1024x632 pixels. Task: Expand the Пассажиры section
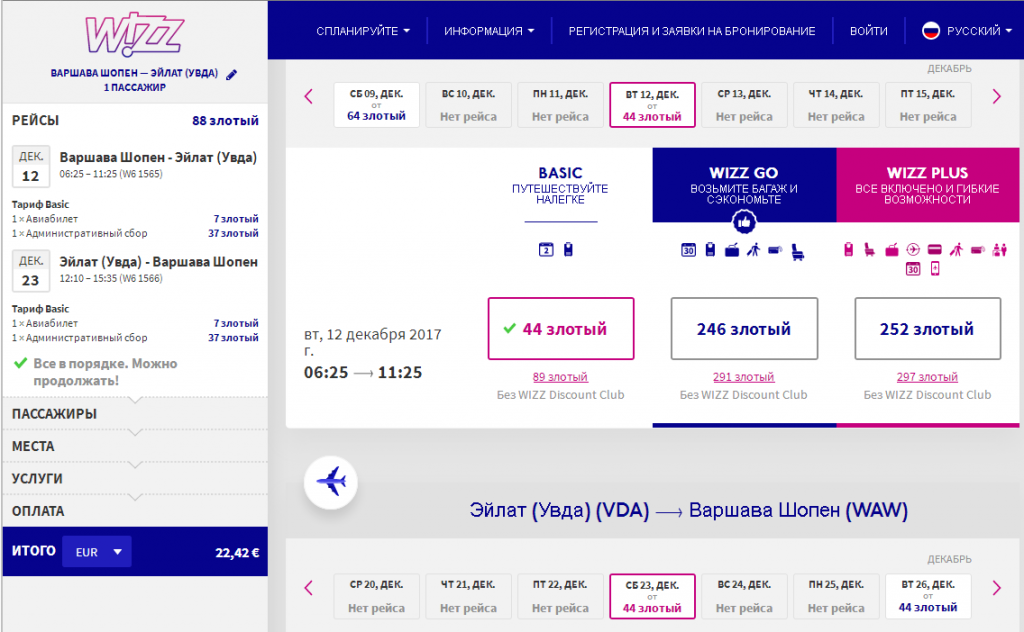[x=135, y=413]
